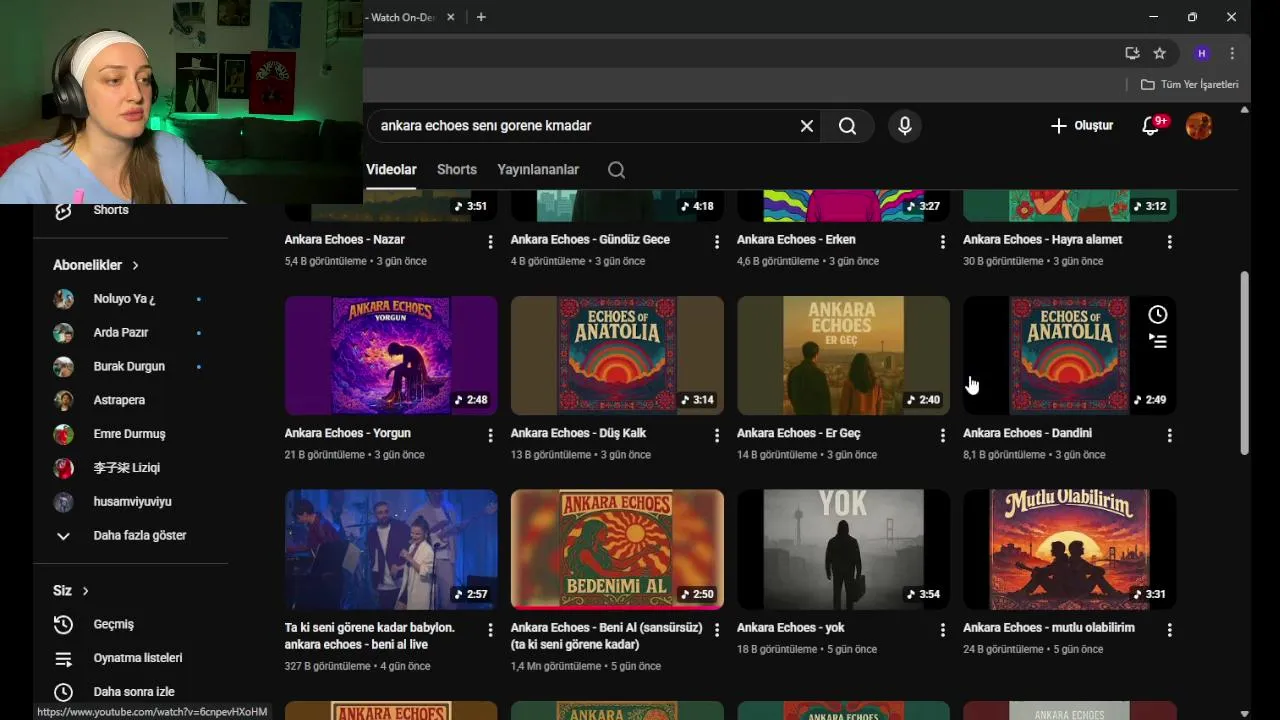Open the Er Geç video thumbnail
Viewport: 1280px width, 720px height.
pyautogui.click(x=843, y=355)
